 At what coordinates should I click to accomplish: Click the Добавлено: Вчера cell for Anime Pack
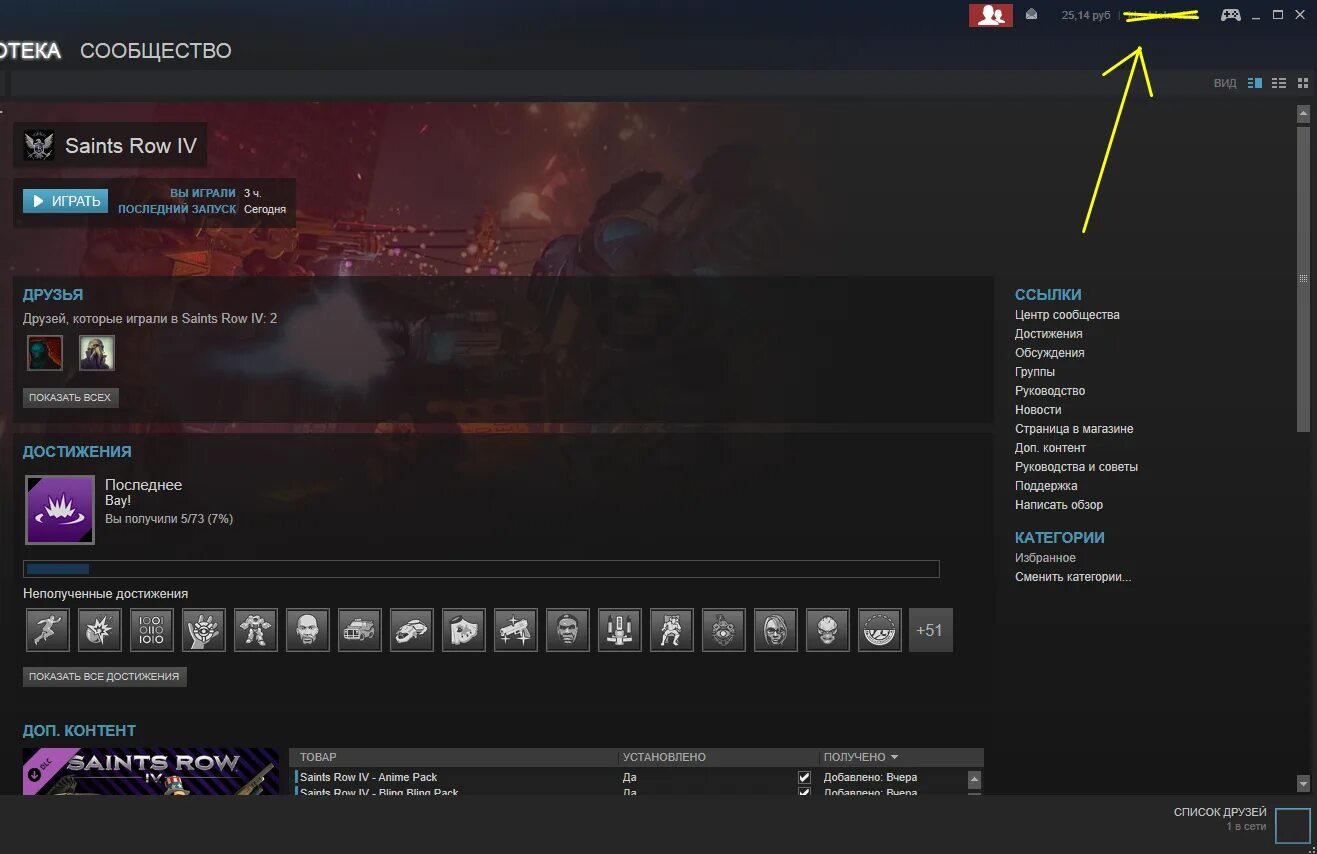[870, 777]
